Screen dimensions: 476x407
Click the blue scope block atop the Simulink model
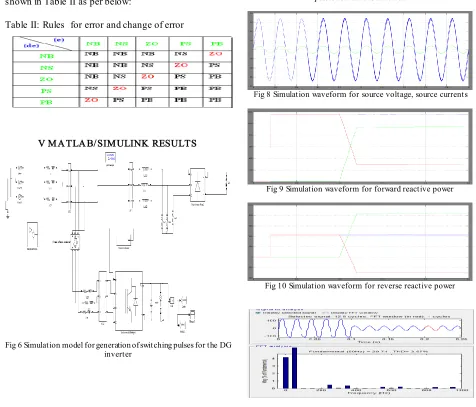(x=110, y=157)
